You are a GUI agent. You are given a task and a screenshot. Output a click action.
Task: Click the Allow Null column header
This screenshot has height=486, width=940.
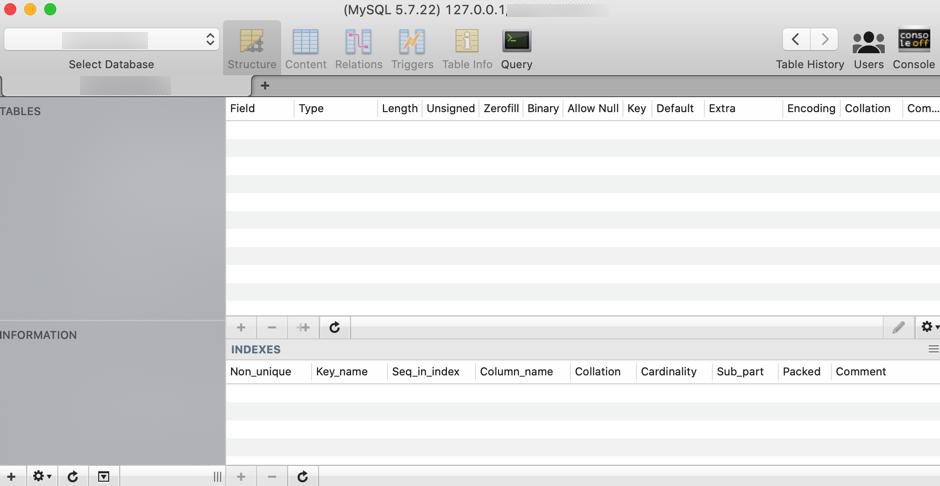[x=593, y=108]
